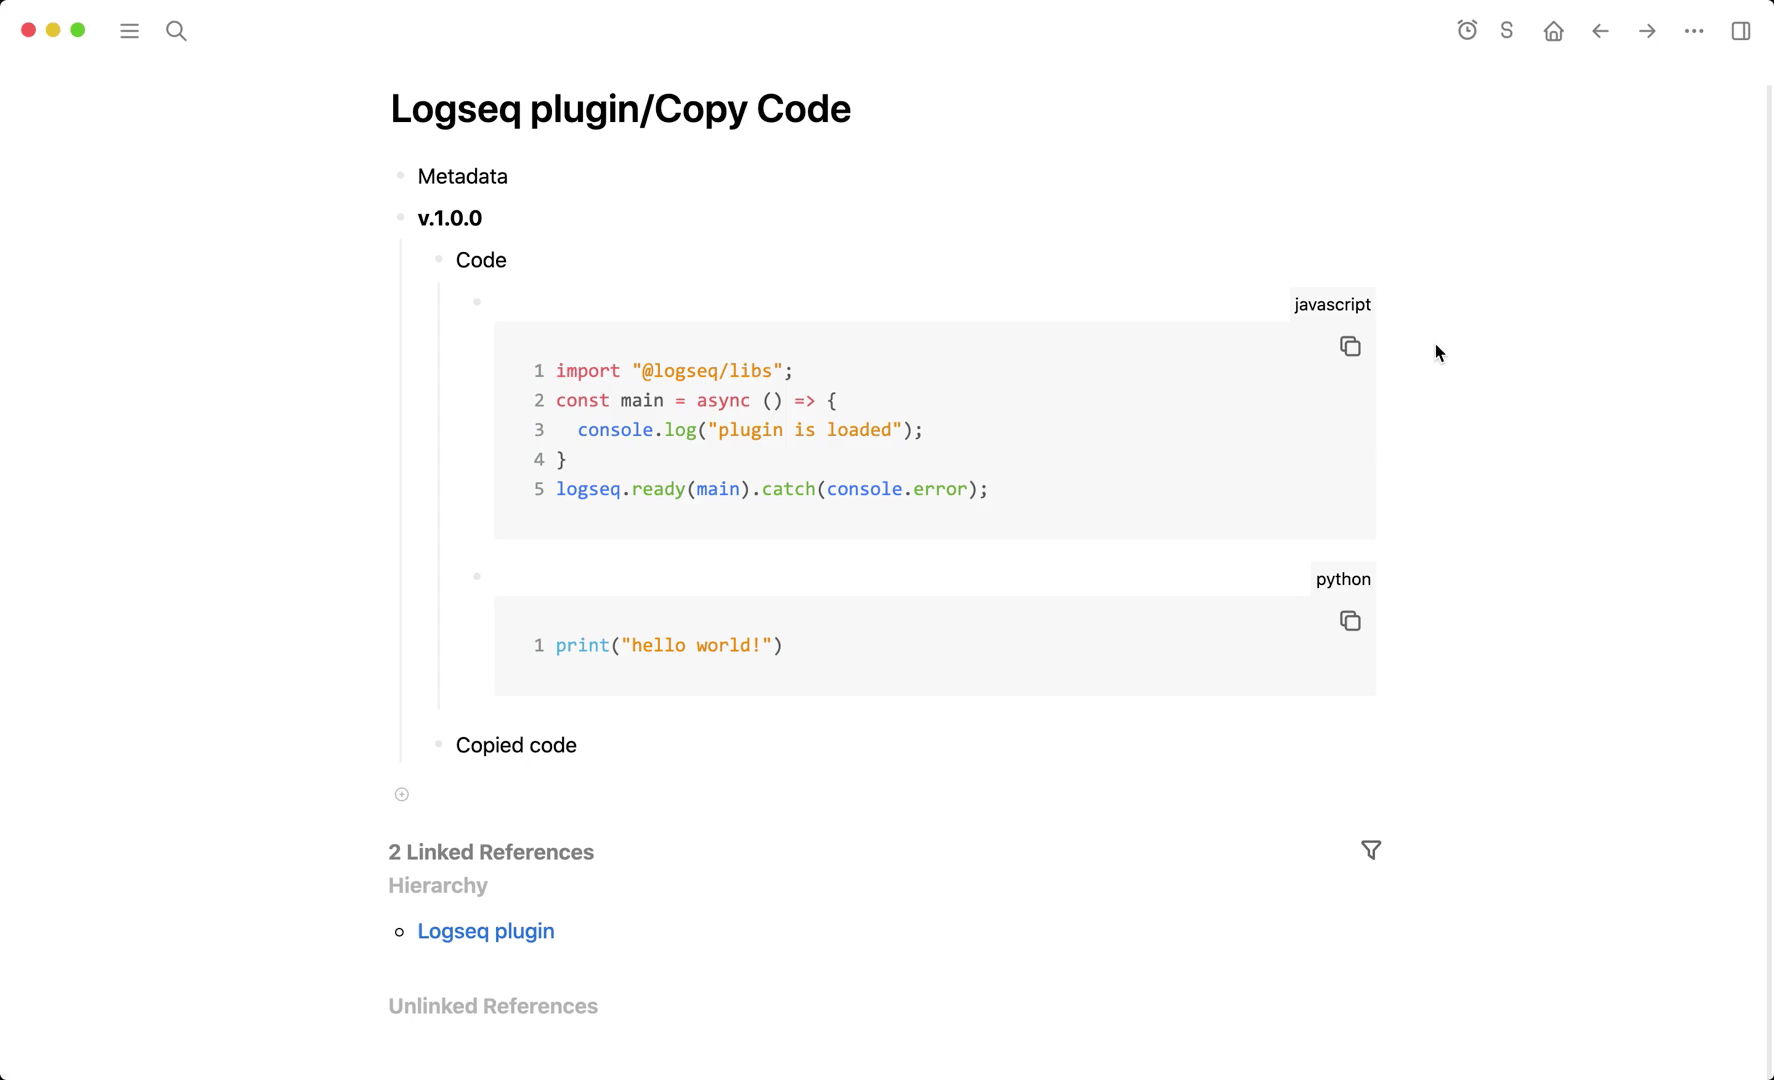The width and height of the screenshot is (1774, 1080).
Task: Navigate forward with the right arrow
Action: coord(1647,31)
